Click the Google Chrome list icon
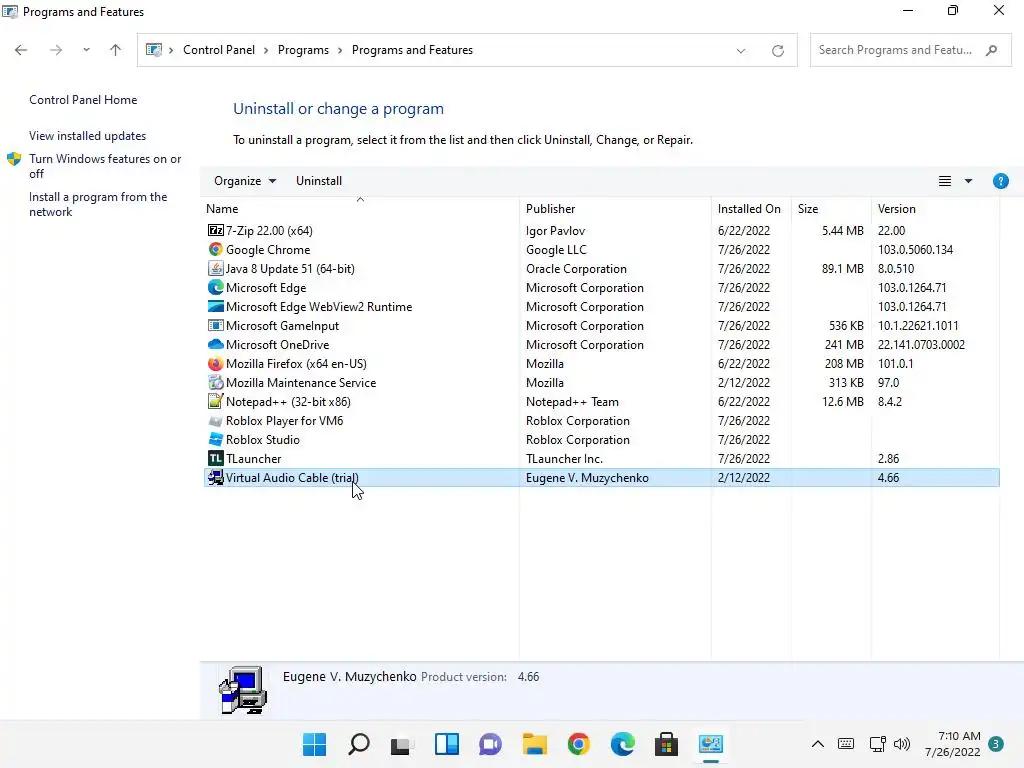This screenshot has height=768, width=1024. (x=216, y=249)
